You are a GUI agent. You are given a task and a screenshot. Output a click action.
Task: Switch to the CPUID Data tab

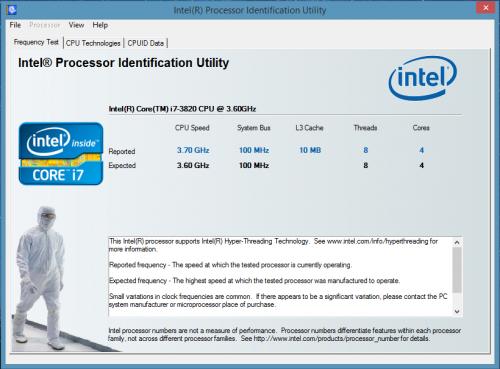146,43
